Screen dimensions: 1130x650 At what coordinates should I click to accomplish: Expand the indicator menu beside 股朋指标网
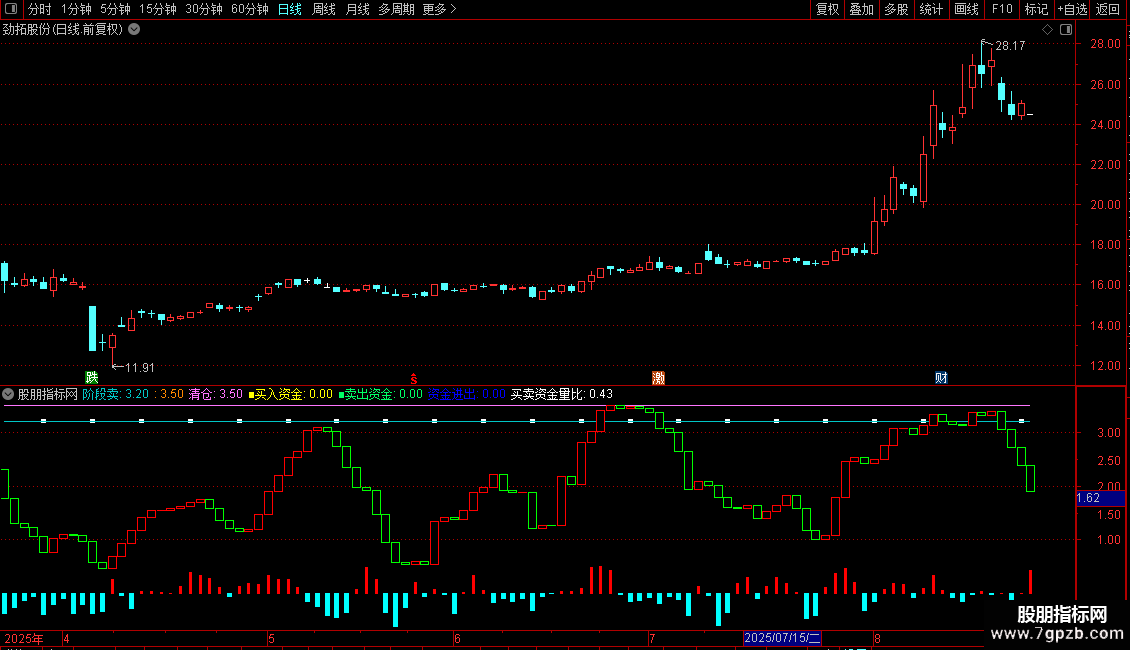coord(8,394)
